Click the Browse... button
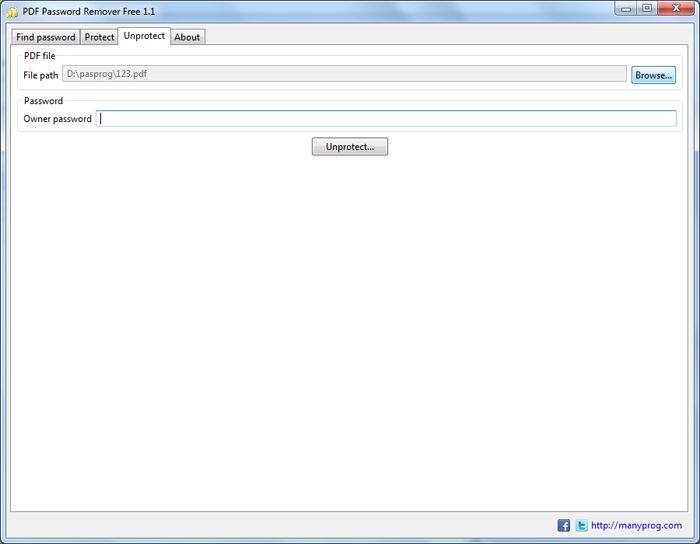The height and width of the screenshot is (544, 700). [x=653, y=75]
